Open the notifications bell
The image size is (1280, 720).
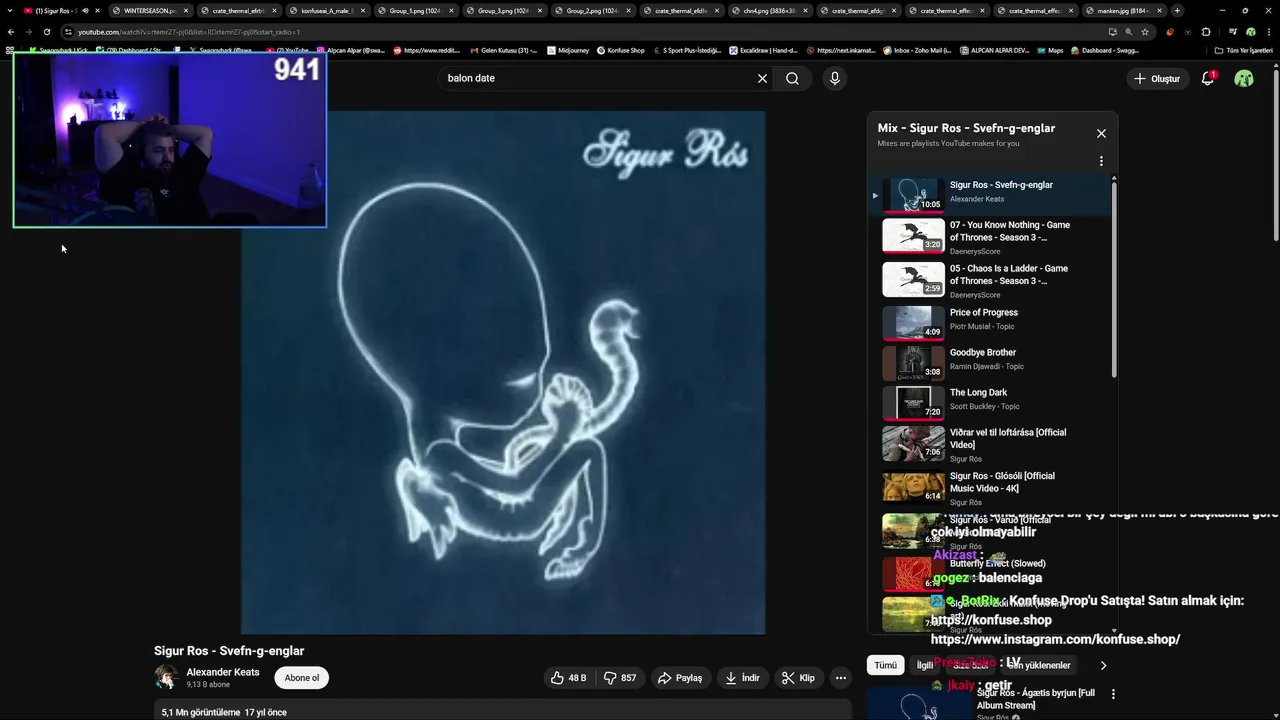1208,78
